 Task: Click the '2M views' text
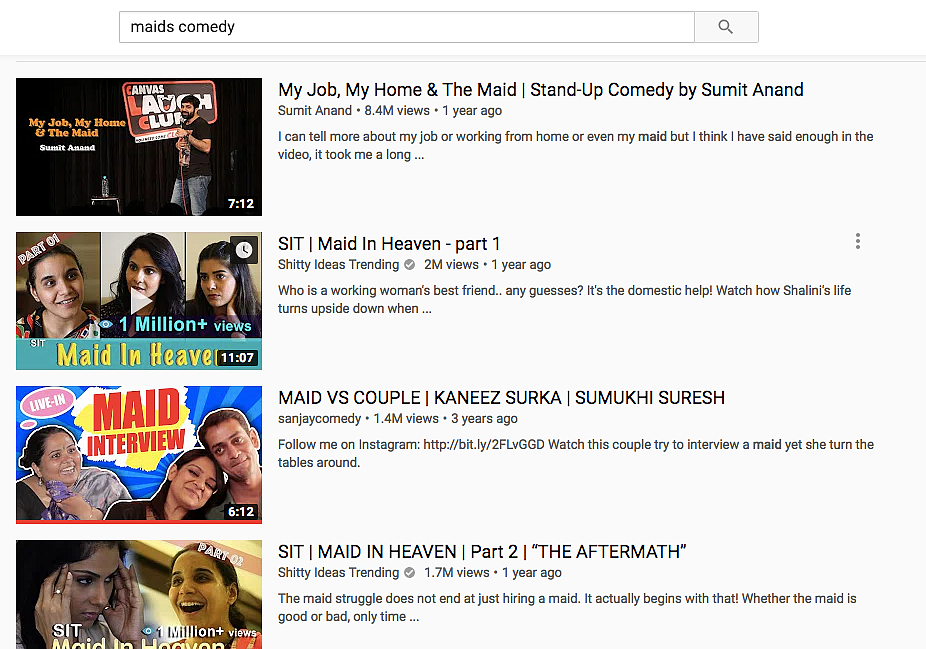[451, 265]
